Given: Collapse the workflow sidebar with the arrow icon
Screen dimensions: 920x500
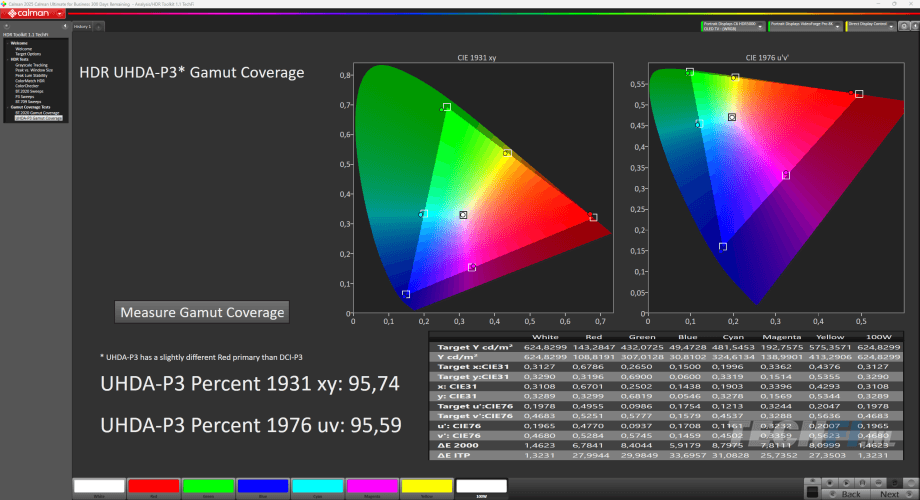Looking at the screenshot, I should (x=65, y=27).
